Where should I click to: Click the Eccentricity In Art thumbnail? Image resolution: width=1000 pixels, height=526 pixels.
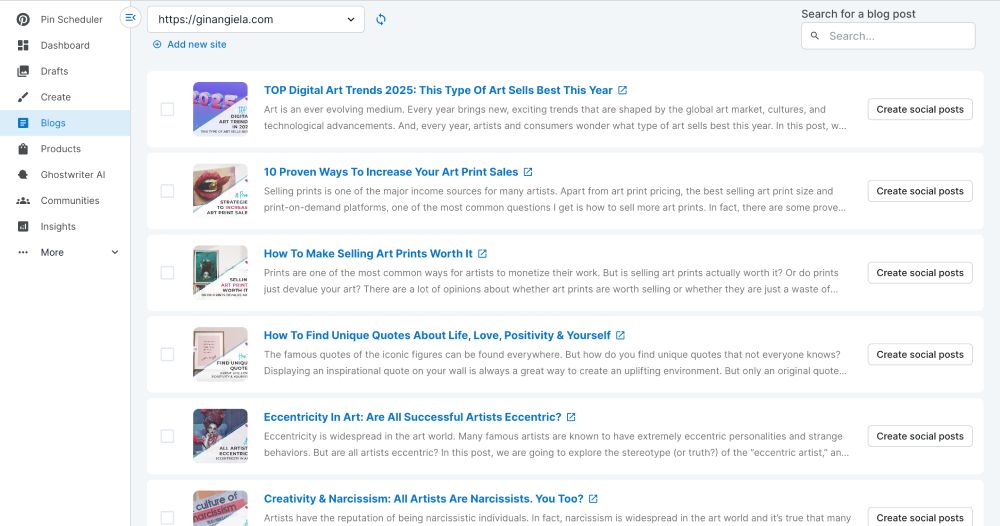click(220, 435)
